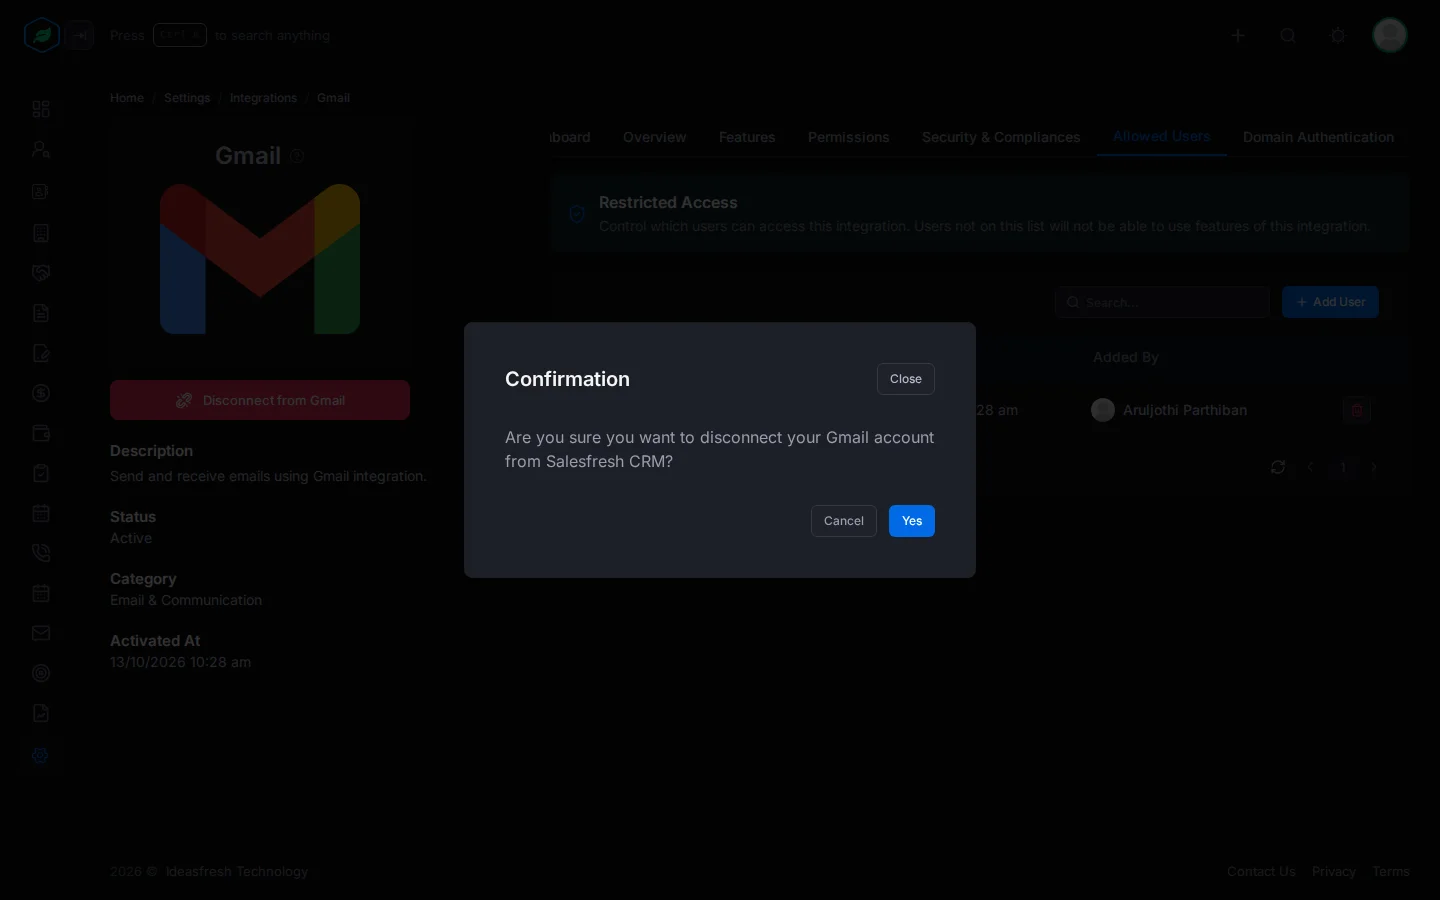Viewport: 1440px width, 900px height.
Task: Go to Integrations in breadcrumb
Action: coord(263,98)
